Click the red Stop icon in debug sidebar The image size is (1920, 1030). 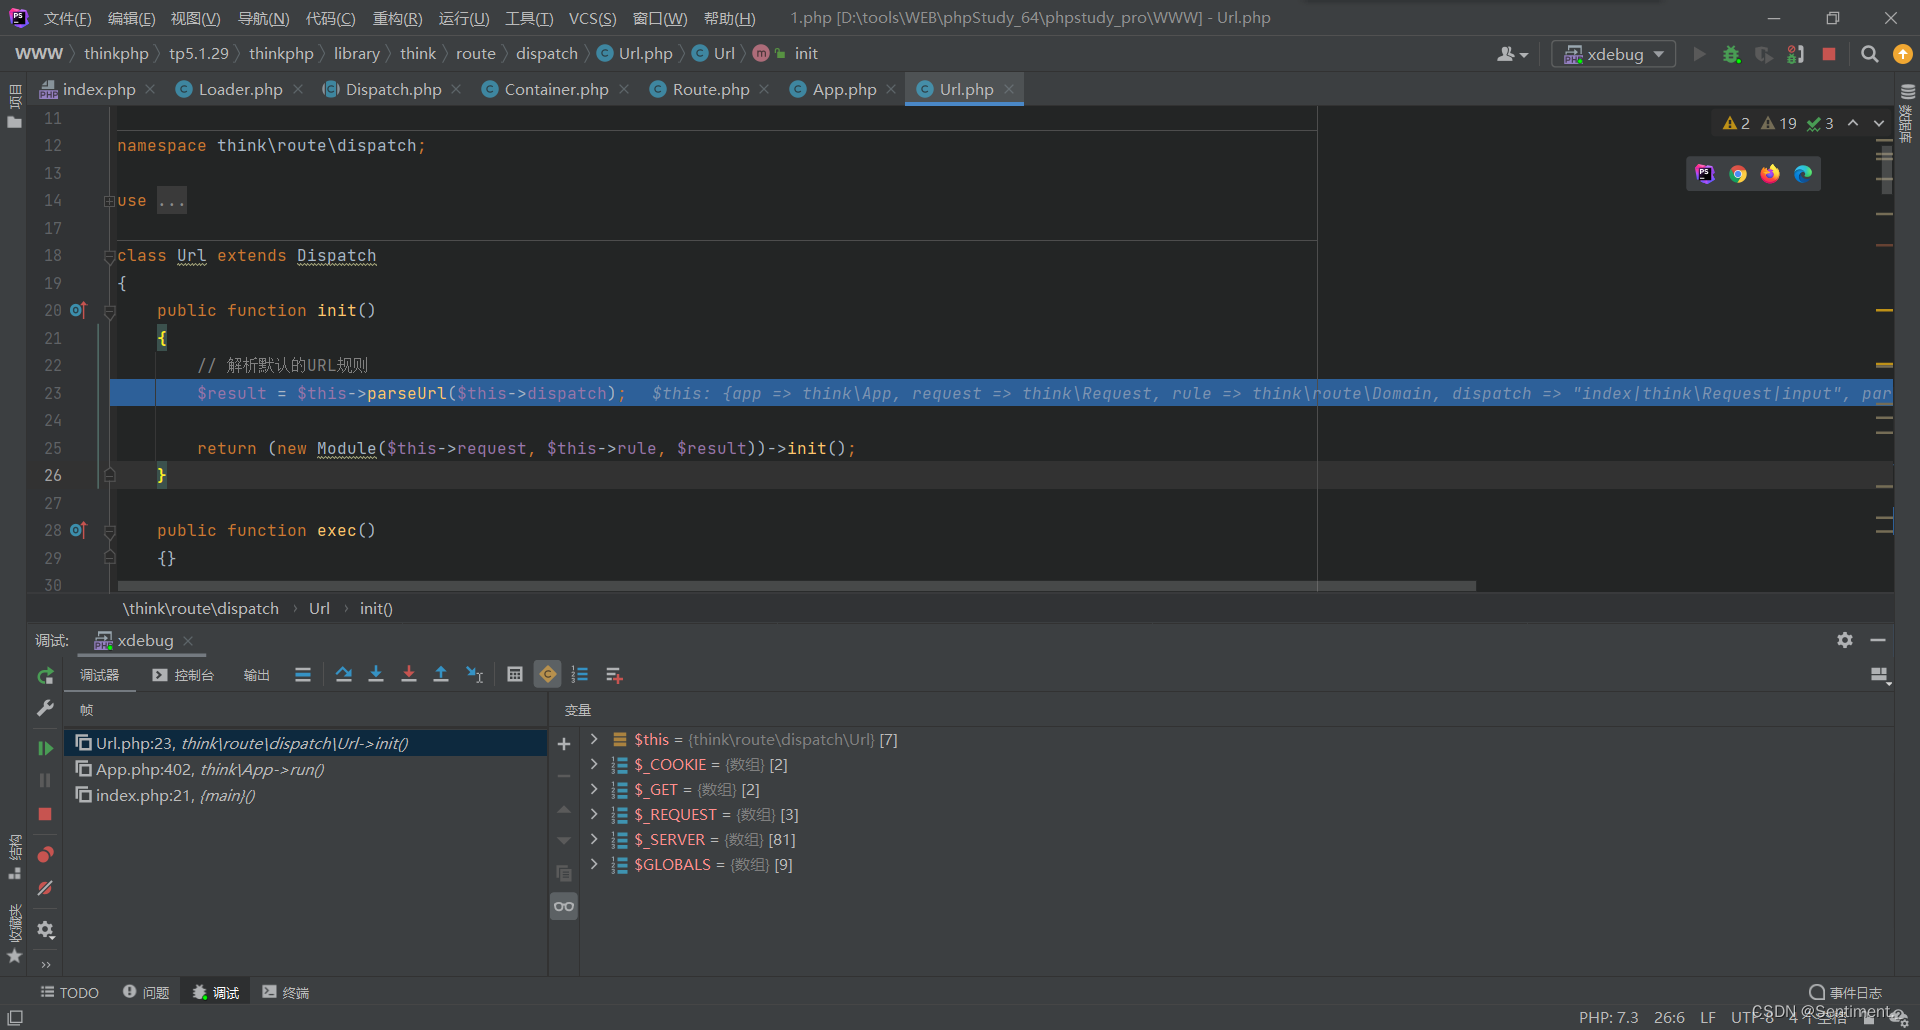tap(45, 814)
